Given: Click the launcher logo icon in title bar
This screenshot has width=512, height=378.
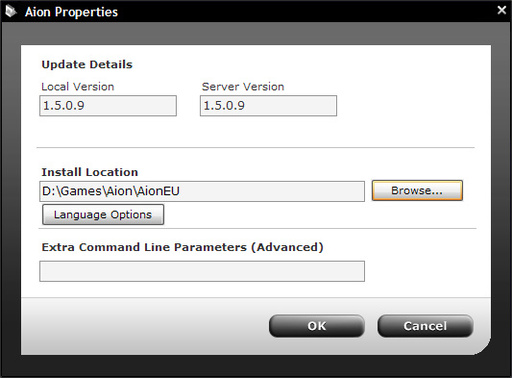Looking at the screenshot, I should (x=11, y=12).
